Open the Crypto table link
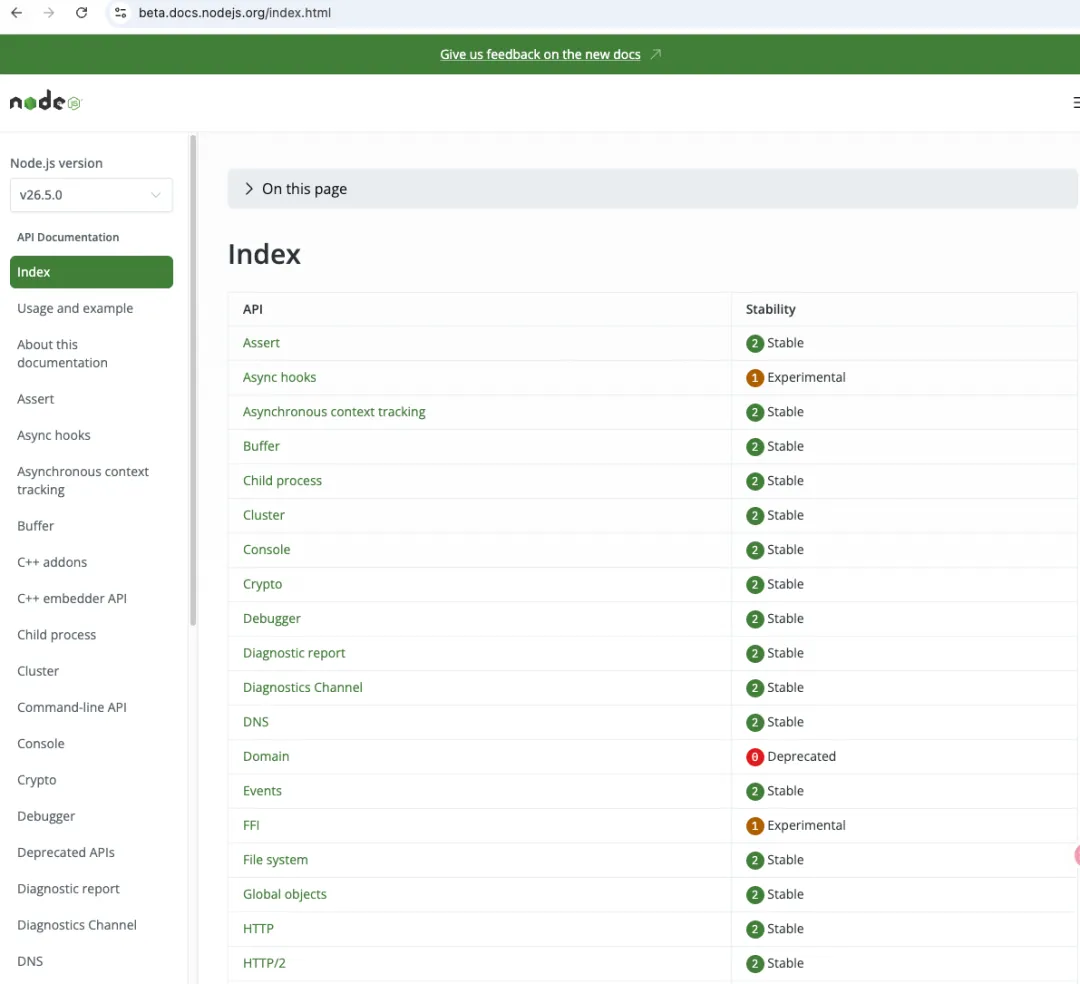The width and height of the screenshot is (1080, 984). pos(262,584)
